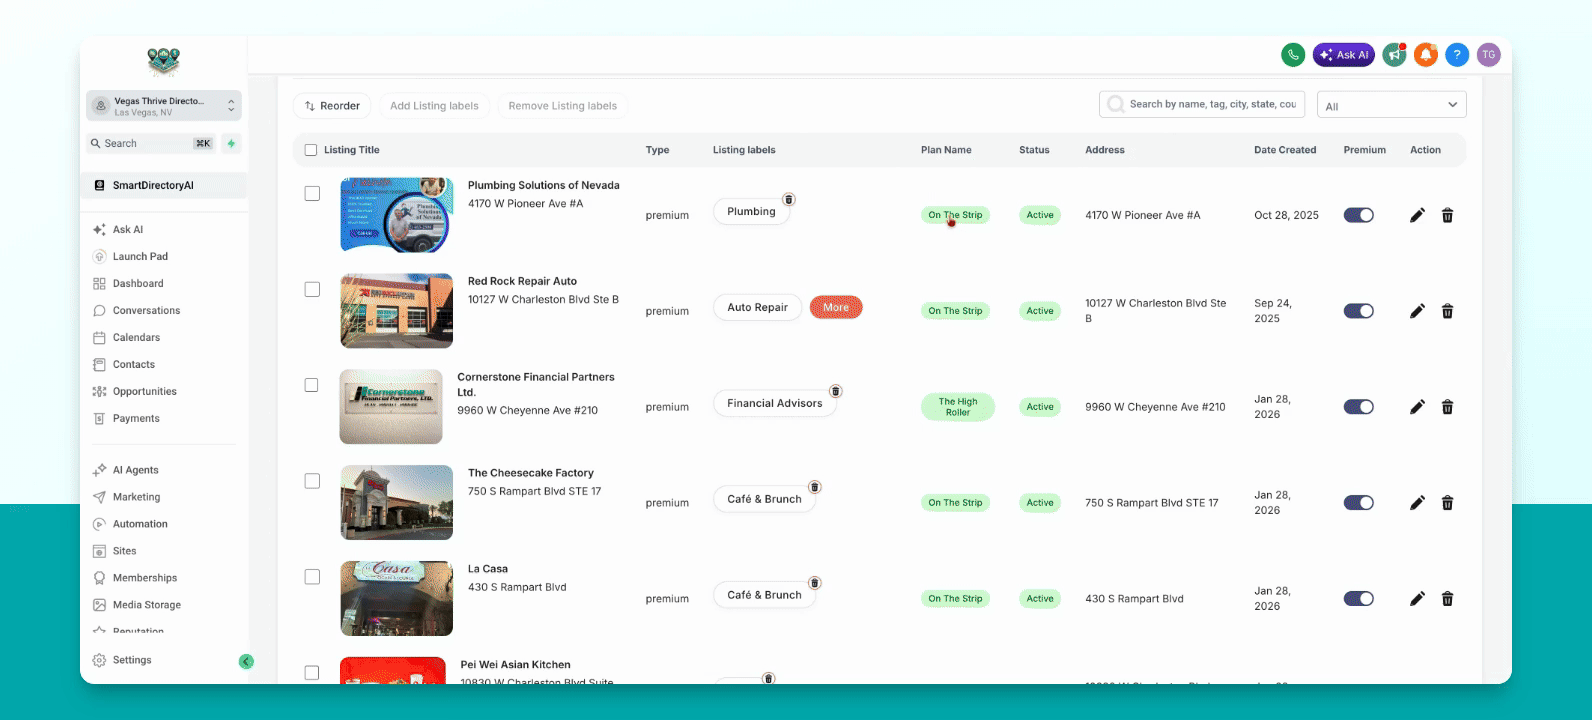Click the purple Ask AI button
The height and width of the screenshot is (720, 1592).
coord(1344,55)
